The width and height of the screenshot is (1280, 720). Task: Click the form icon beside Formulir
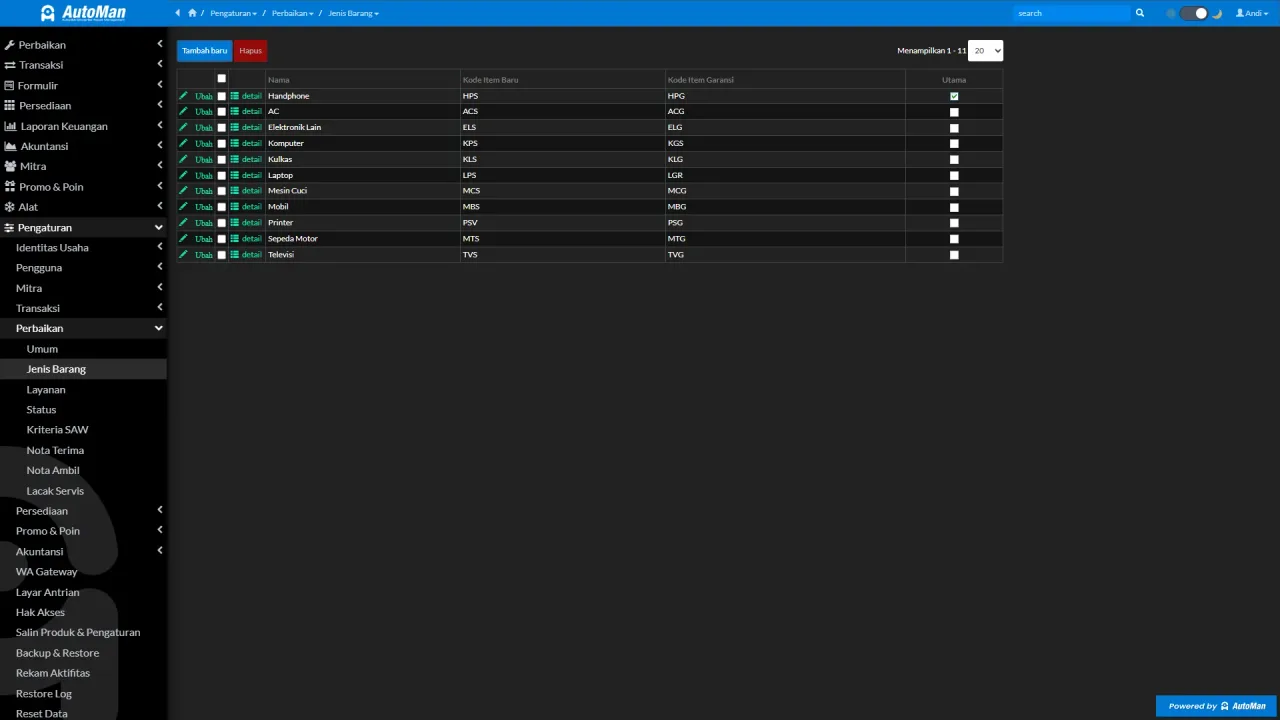[10, 85]
